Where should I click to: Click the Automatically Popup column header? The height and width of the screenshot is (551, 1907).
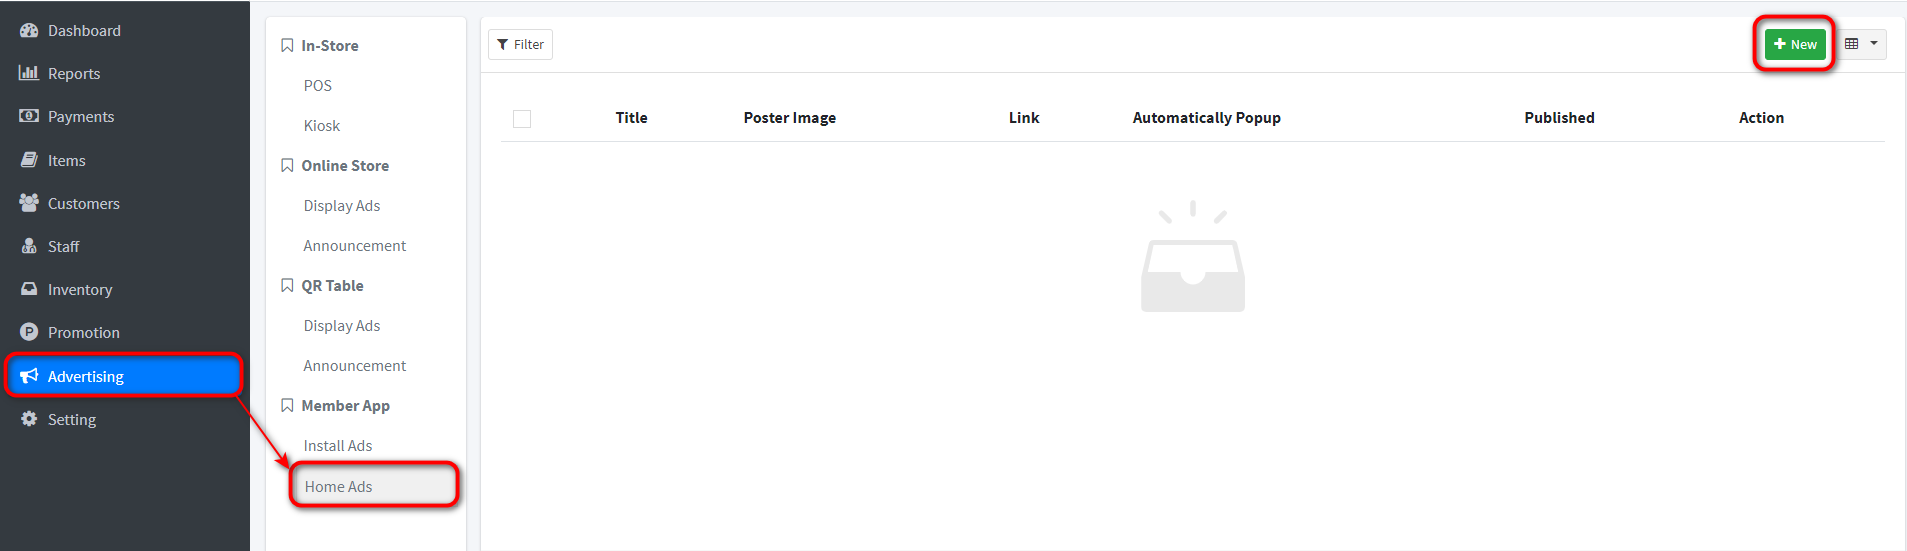1207,118
